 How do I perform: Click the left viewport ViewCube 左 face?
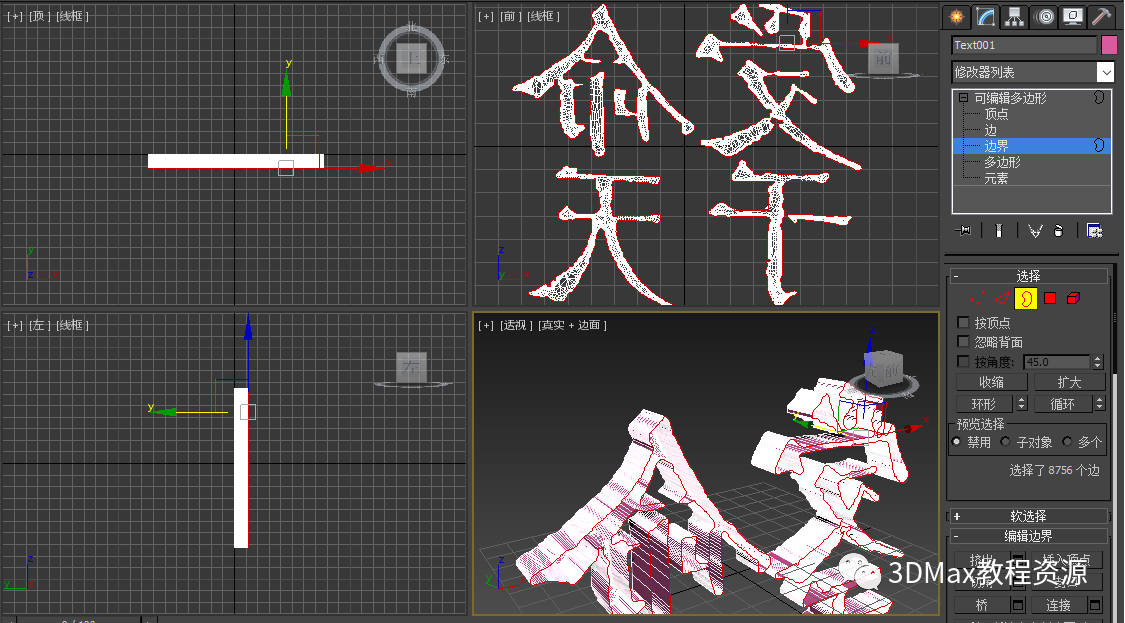411,367
